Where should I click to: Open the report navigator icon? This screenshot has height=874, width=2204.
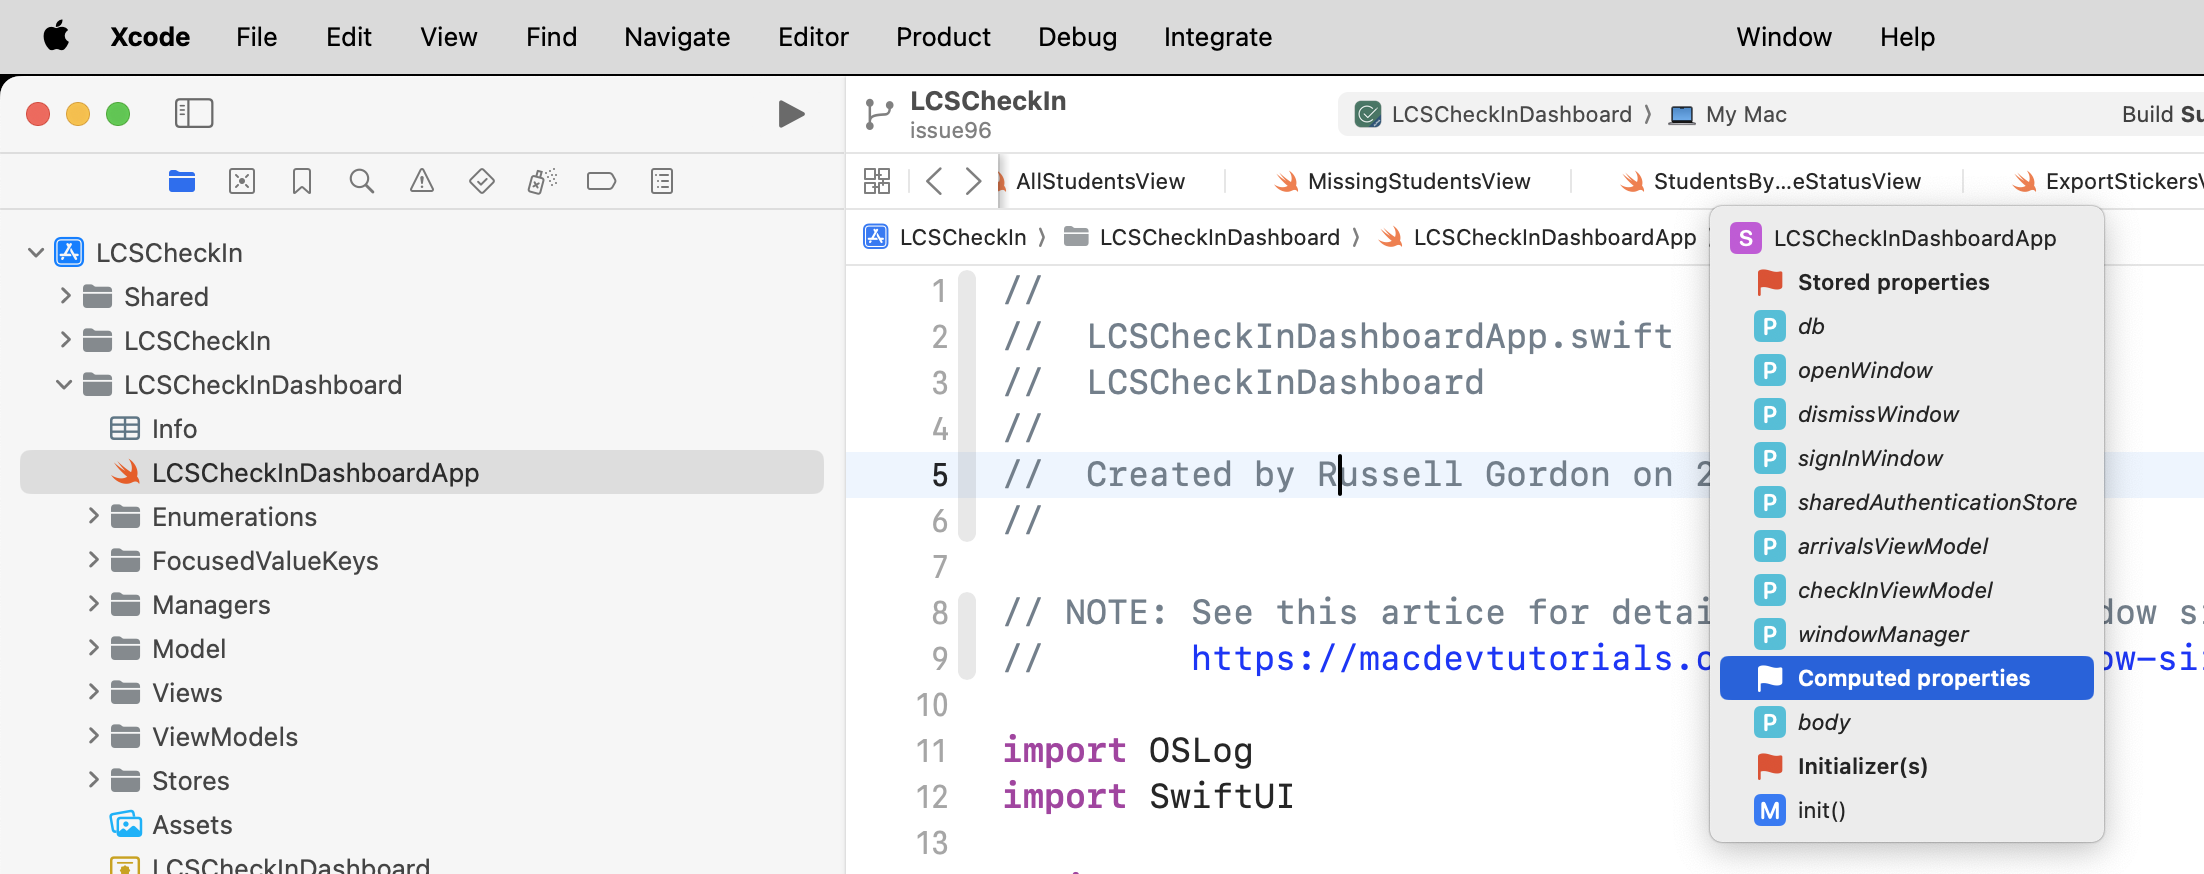coord(662,181)
